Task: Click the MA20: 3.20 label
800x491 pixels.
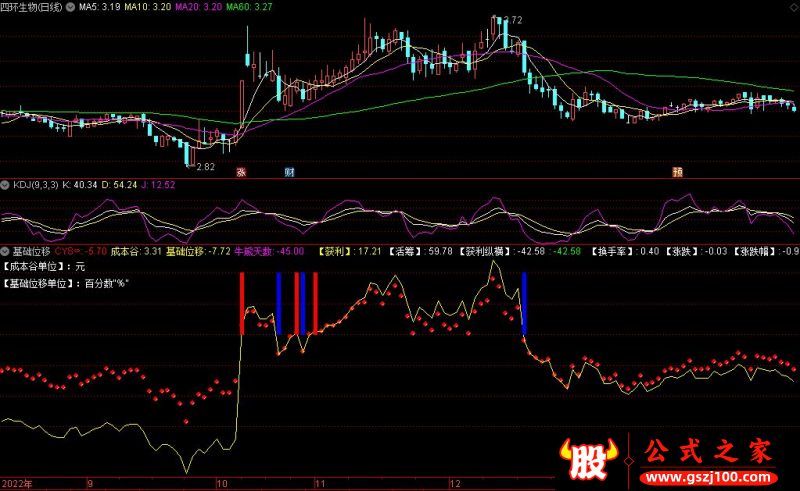Action: (x=198, y=7)
